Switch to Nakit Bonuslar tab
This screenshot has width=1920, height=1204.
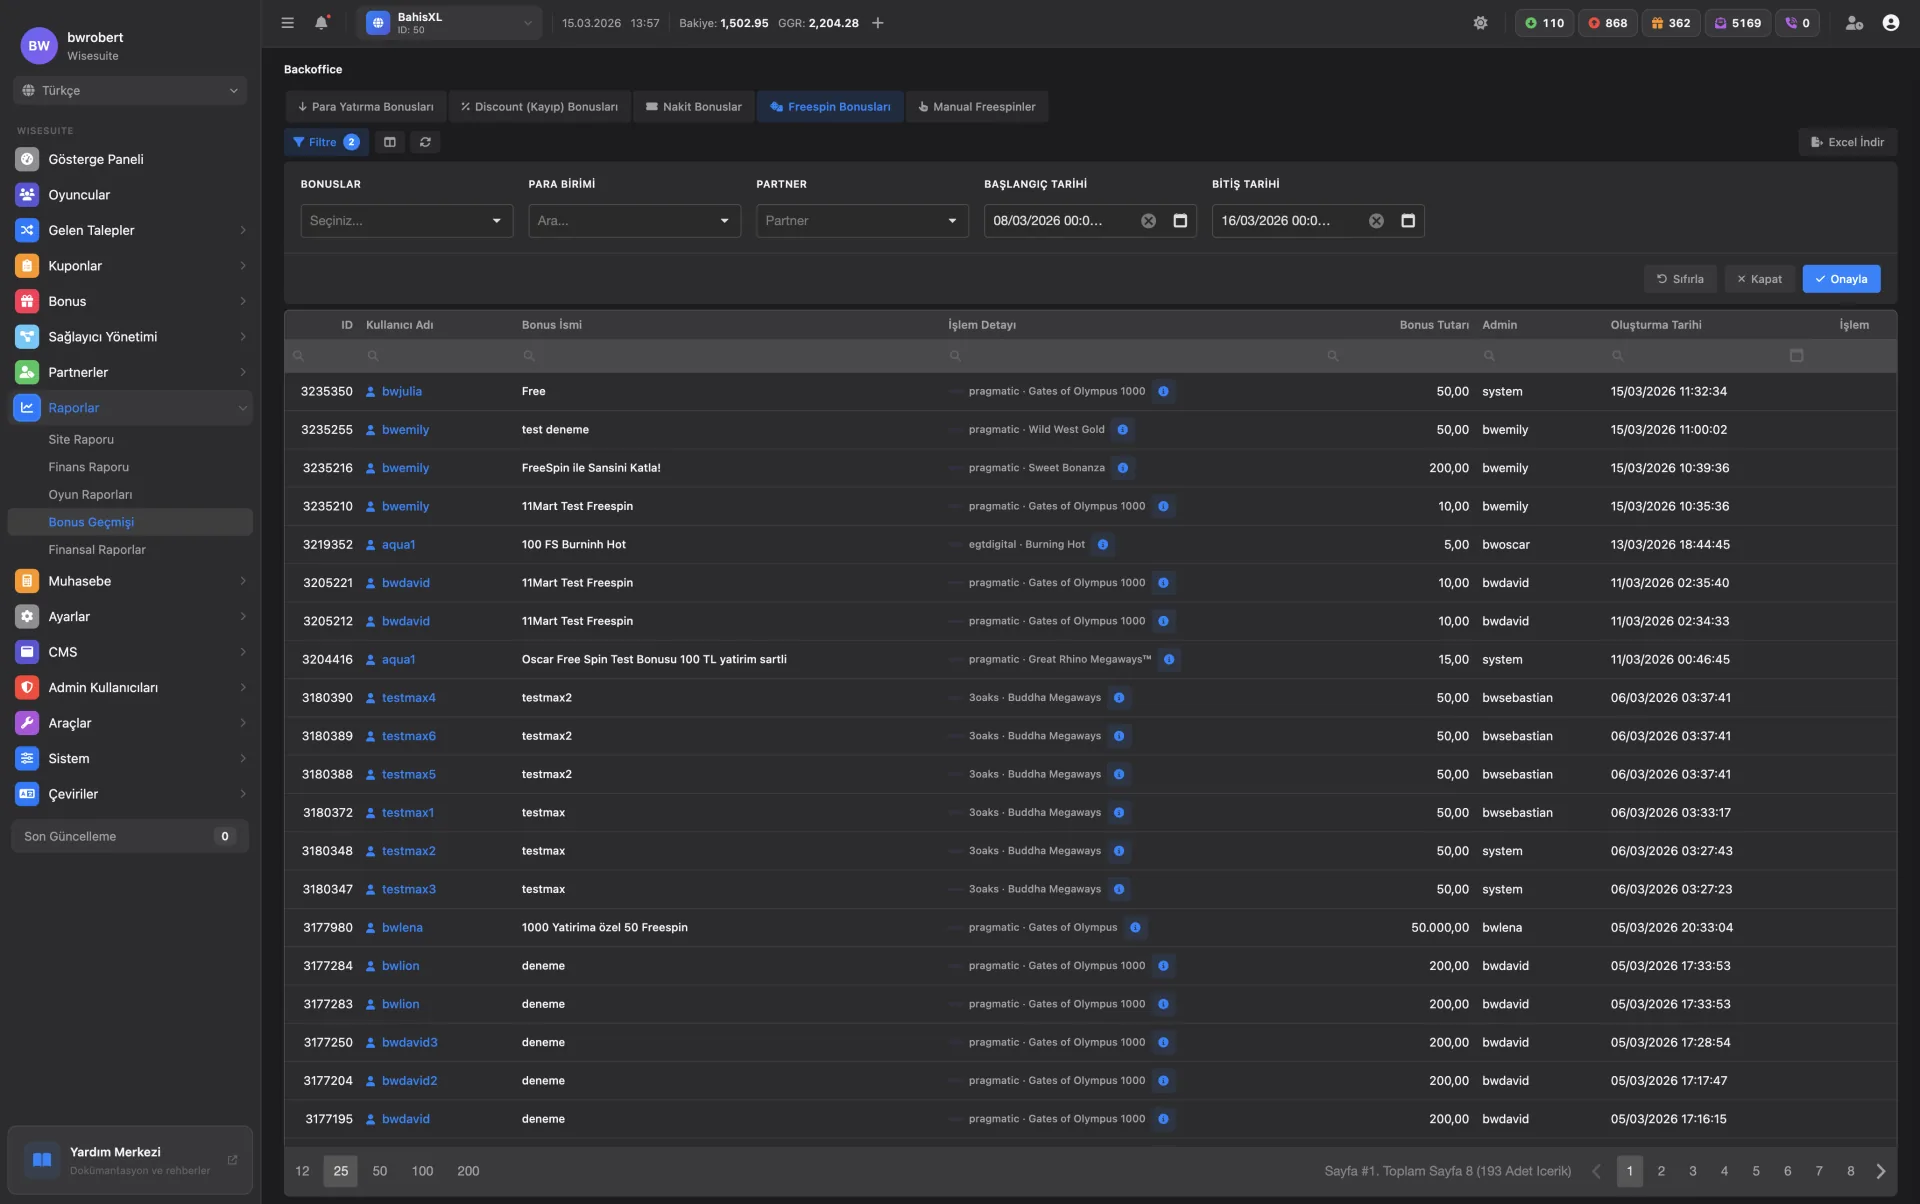[x=694, y=107]
